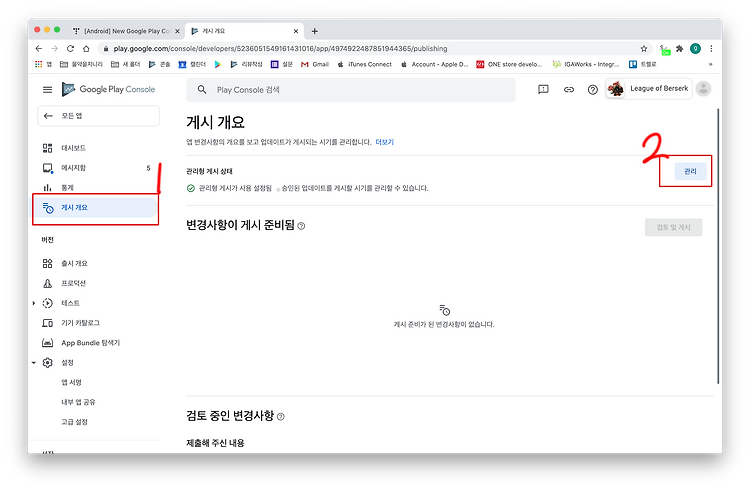
Task: Open the Chrome extensions puzzle icon
Action: point(679,48)
